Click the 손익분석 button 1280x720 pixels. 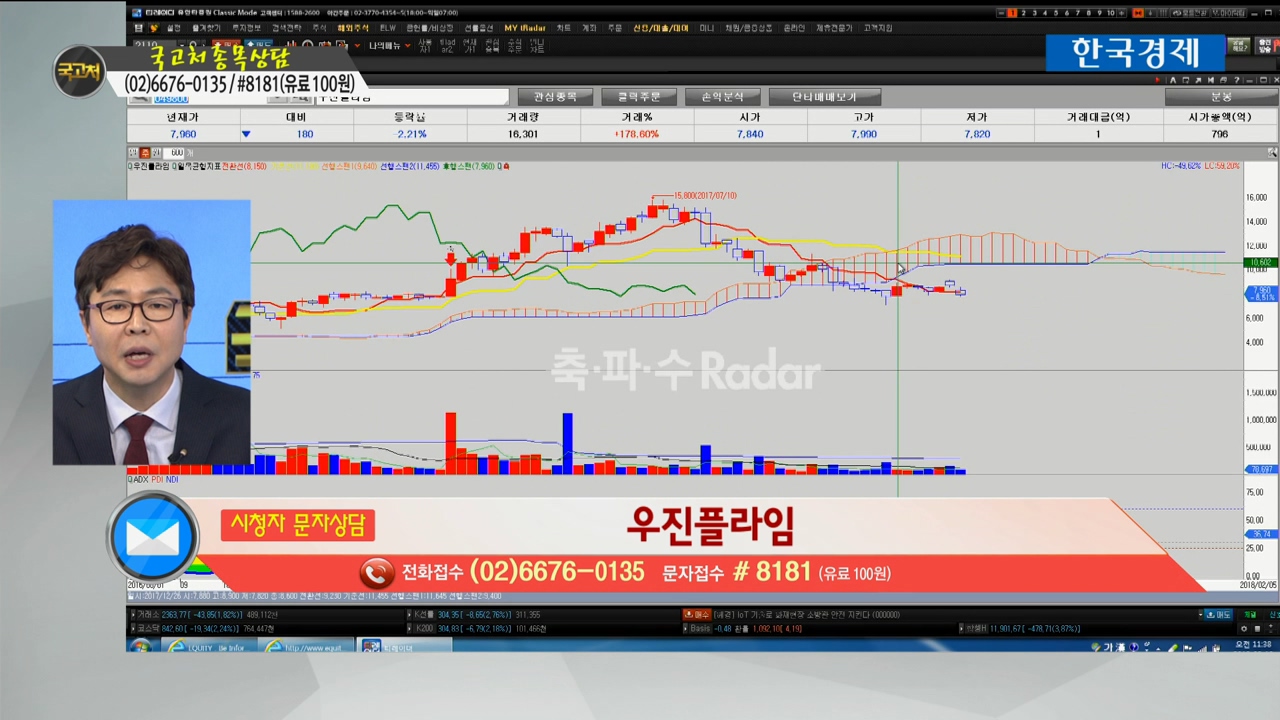[x=722, y=97]
